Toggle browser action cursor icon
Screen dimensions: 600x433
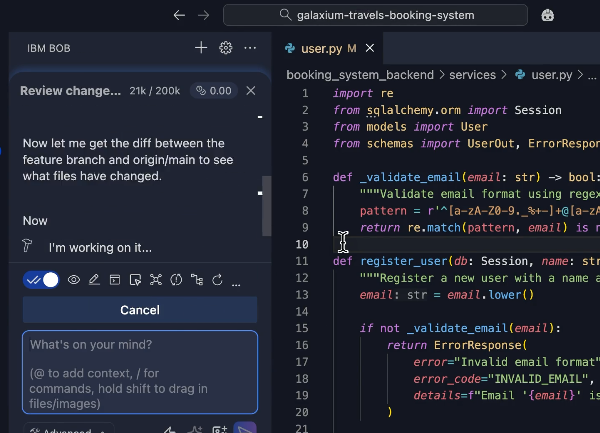coord(135,280)
